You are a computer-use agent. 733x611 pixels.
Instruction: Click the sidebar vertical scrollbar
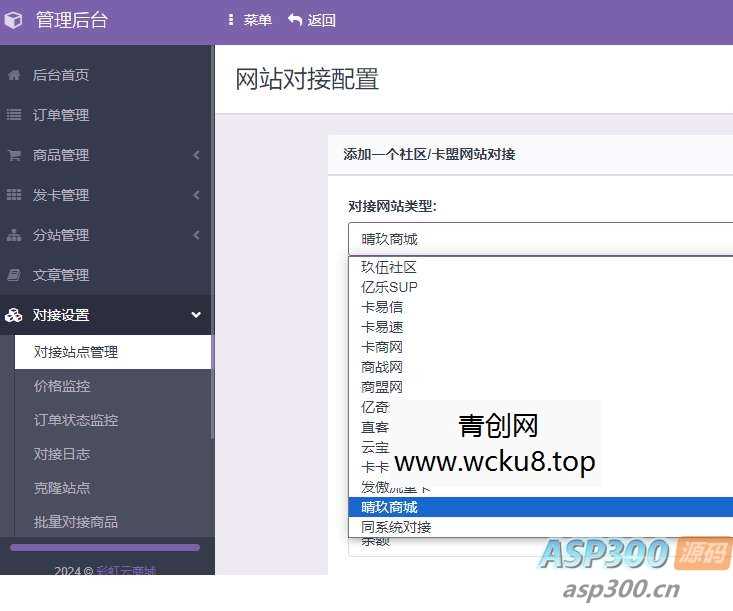(213, 243)
